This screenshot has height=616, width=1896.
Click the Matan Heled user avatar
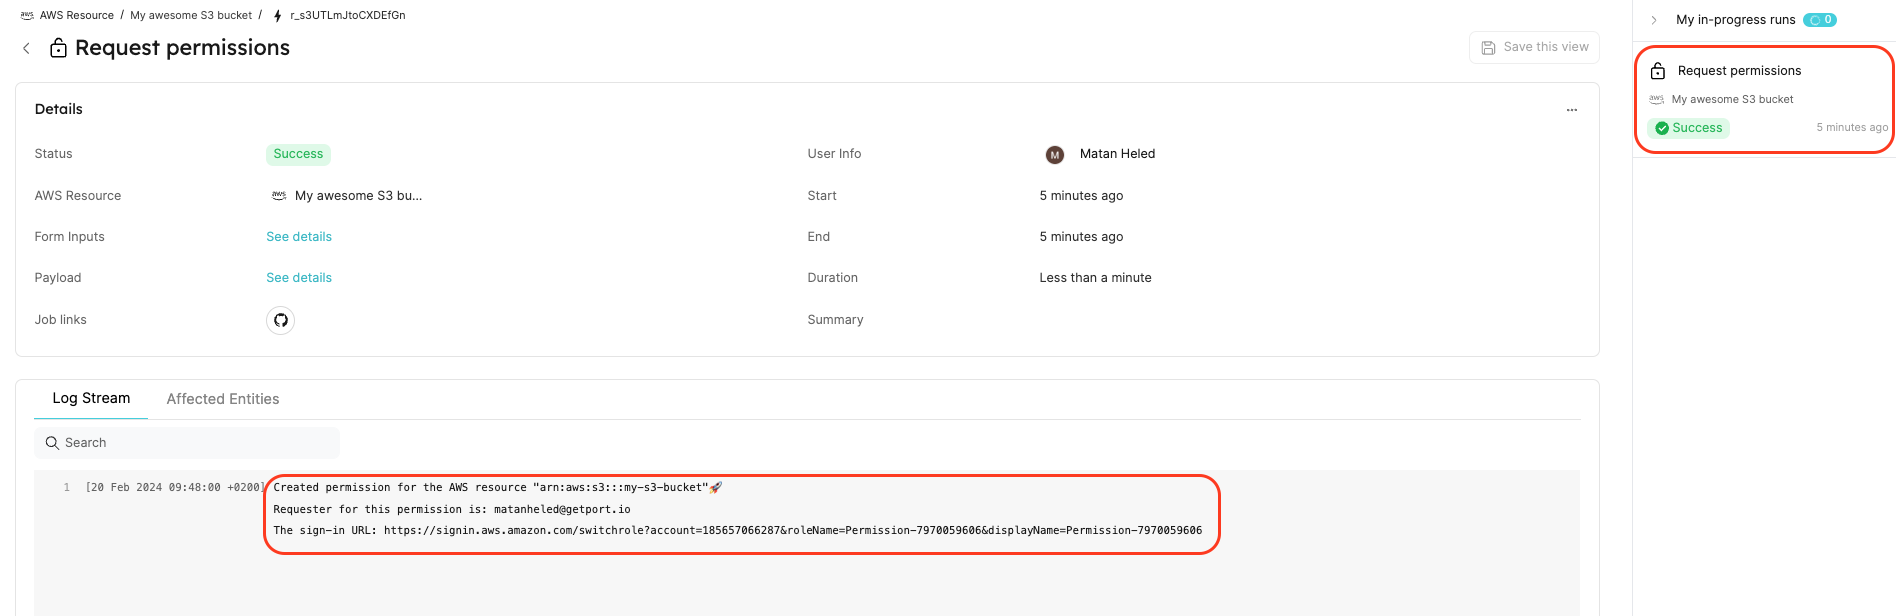point(1054,155)
